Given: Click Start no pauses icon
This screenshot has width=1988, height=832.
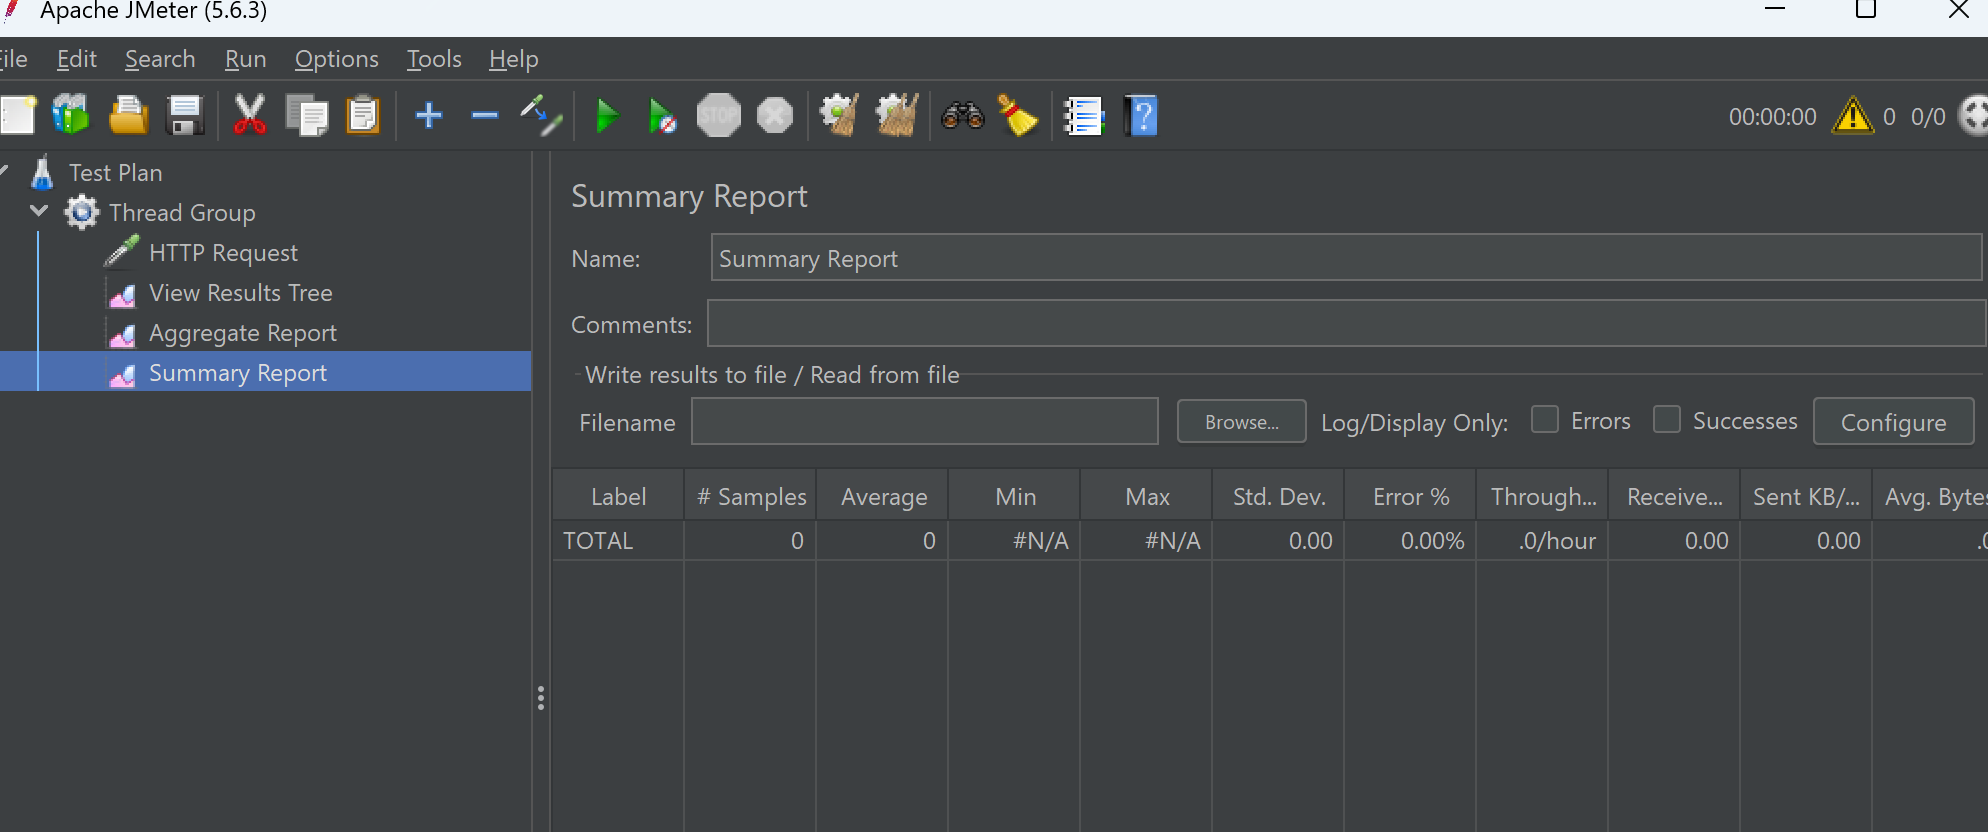Looking at the screenshot, I should coord(662,116).
